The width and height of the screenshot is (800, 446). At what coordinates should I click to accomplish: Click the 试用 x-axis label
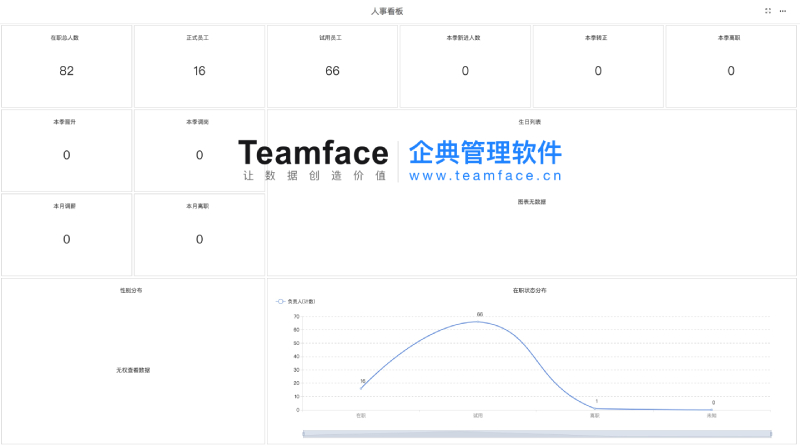(478, 416)
